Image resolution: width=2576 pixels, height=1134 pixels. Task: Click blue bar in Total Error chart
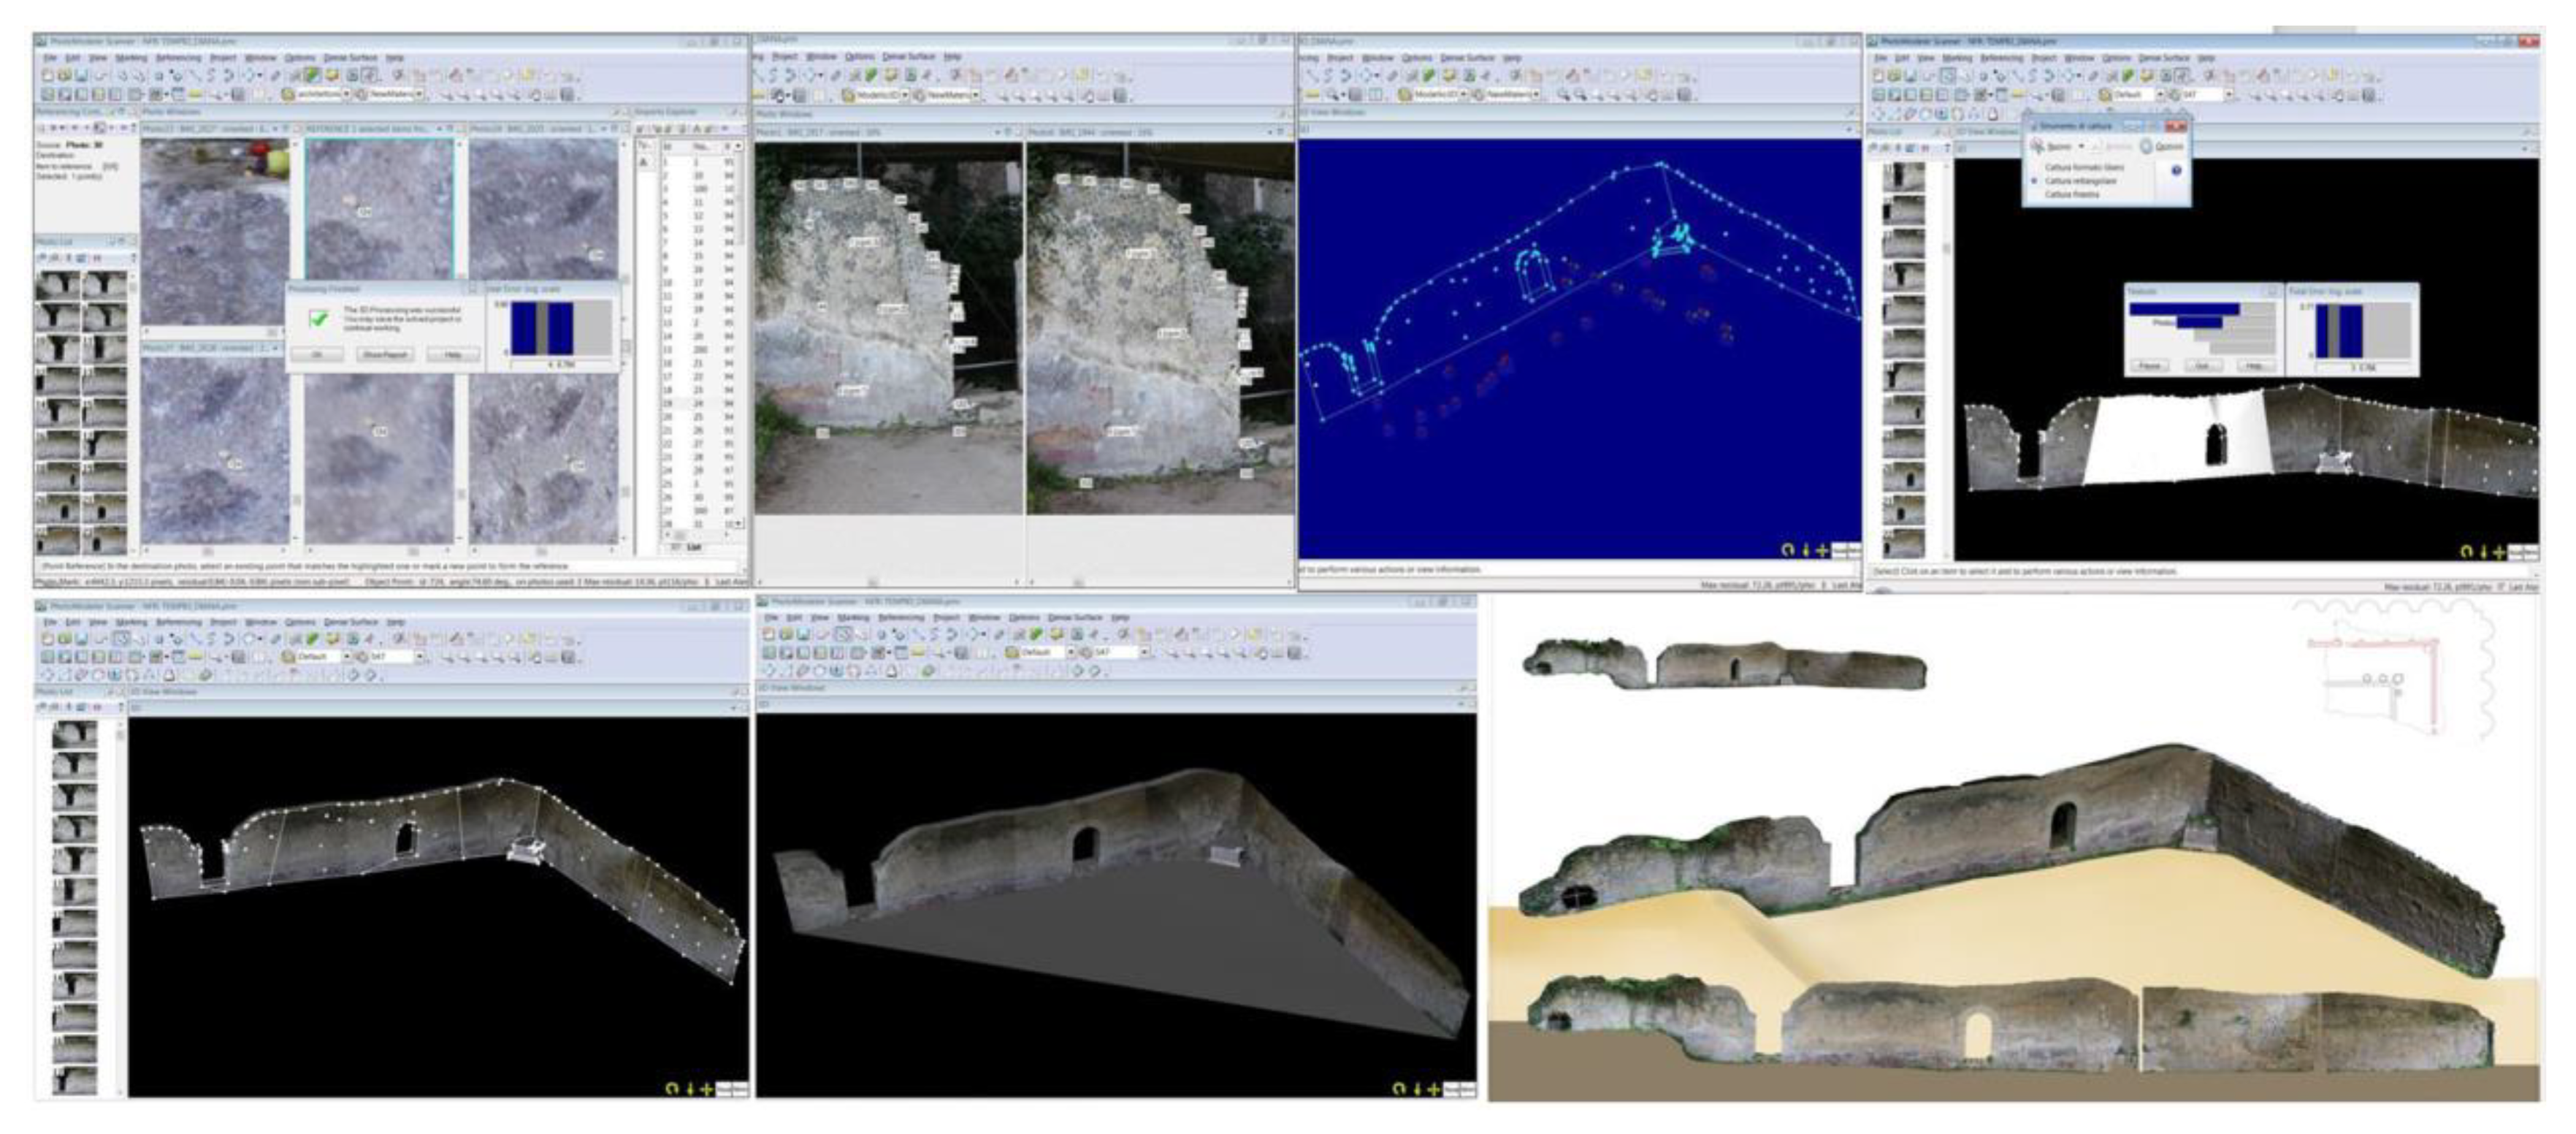[2350, 331]
